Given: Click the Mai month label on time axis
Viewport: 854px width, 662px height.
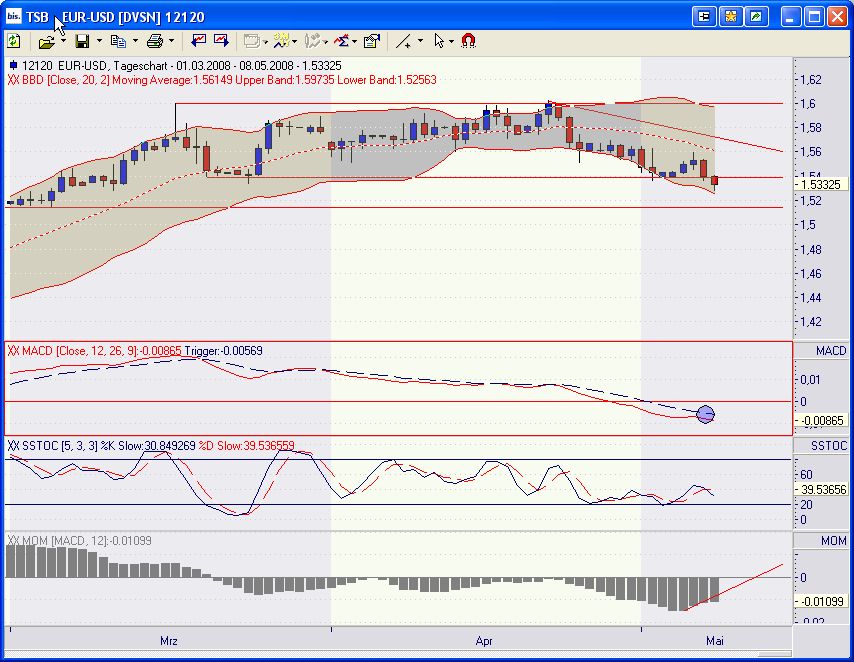Looking at the screenshot, I should [x=715, y=641].
